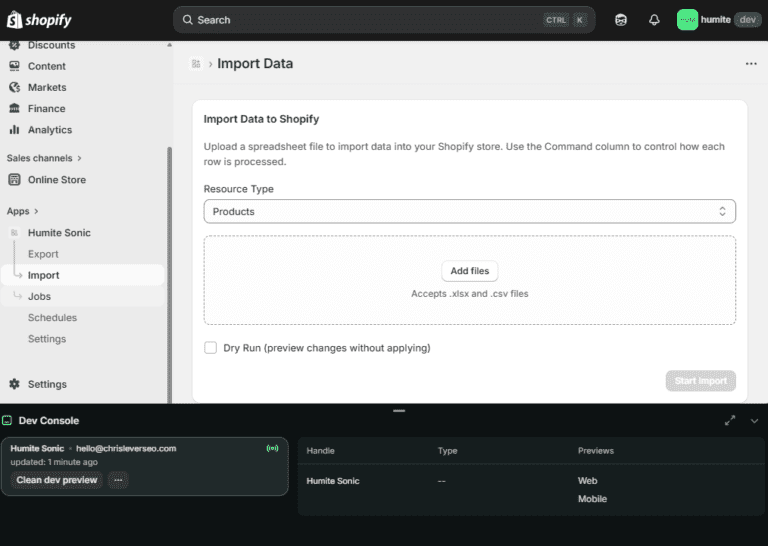The height and width of the screenshot is (546, 768).
Task: Open the Resource Type Products dropdown
Action: pos(469,212)
